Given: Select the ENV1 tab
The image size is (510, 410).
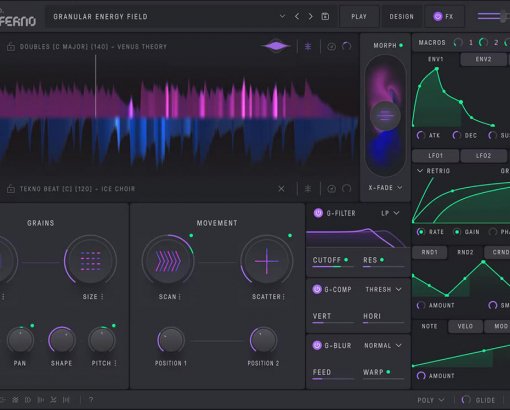Looking at the screenshot, I should click(x=436, y=59).
